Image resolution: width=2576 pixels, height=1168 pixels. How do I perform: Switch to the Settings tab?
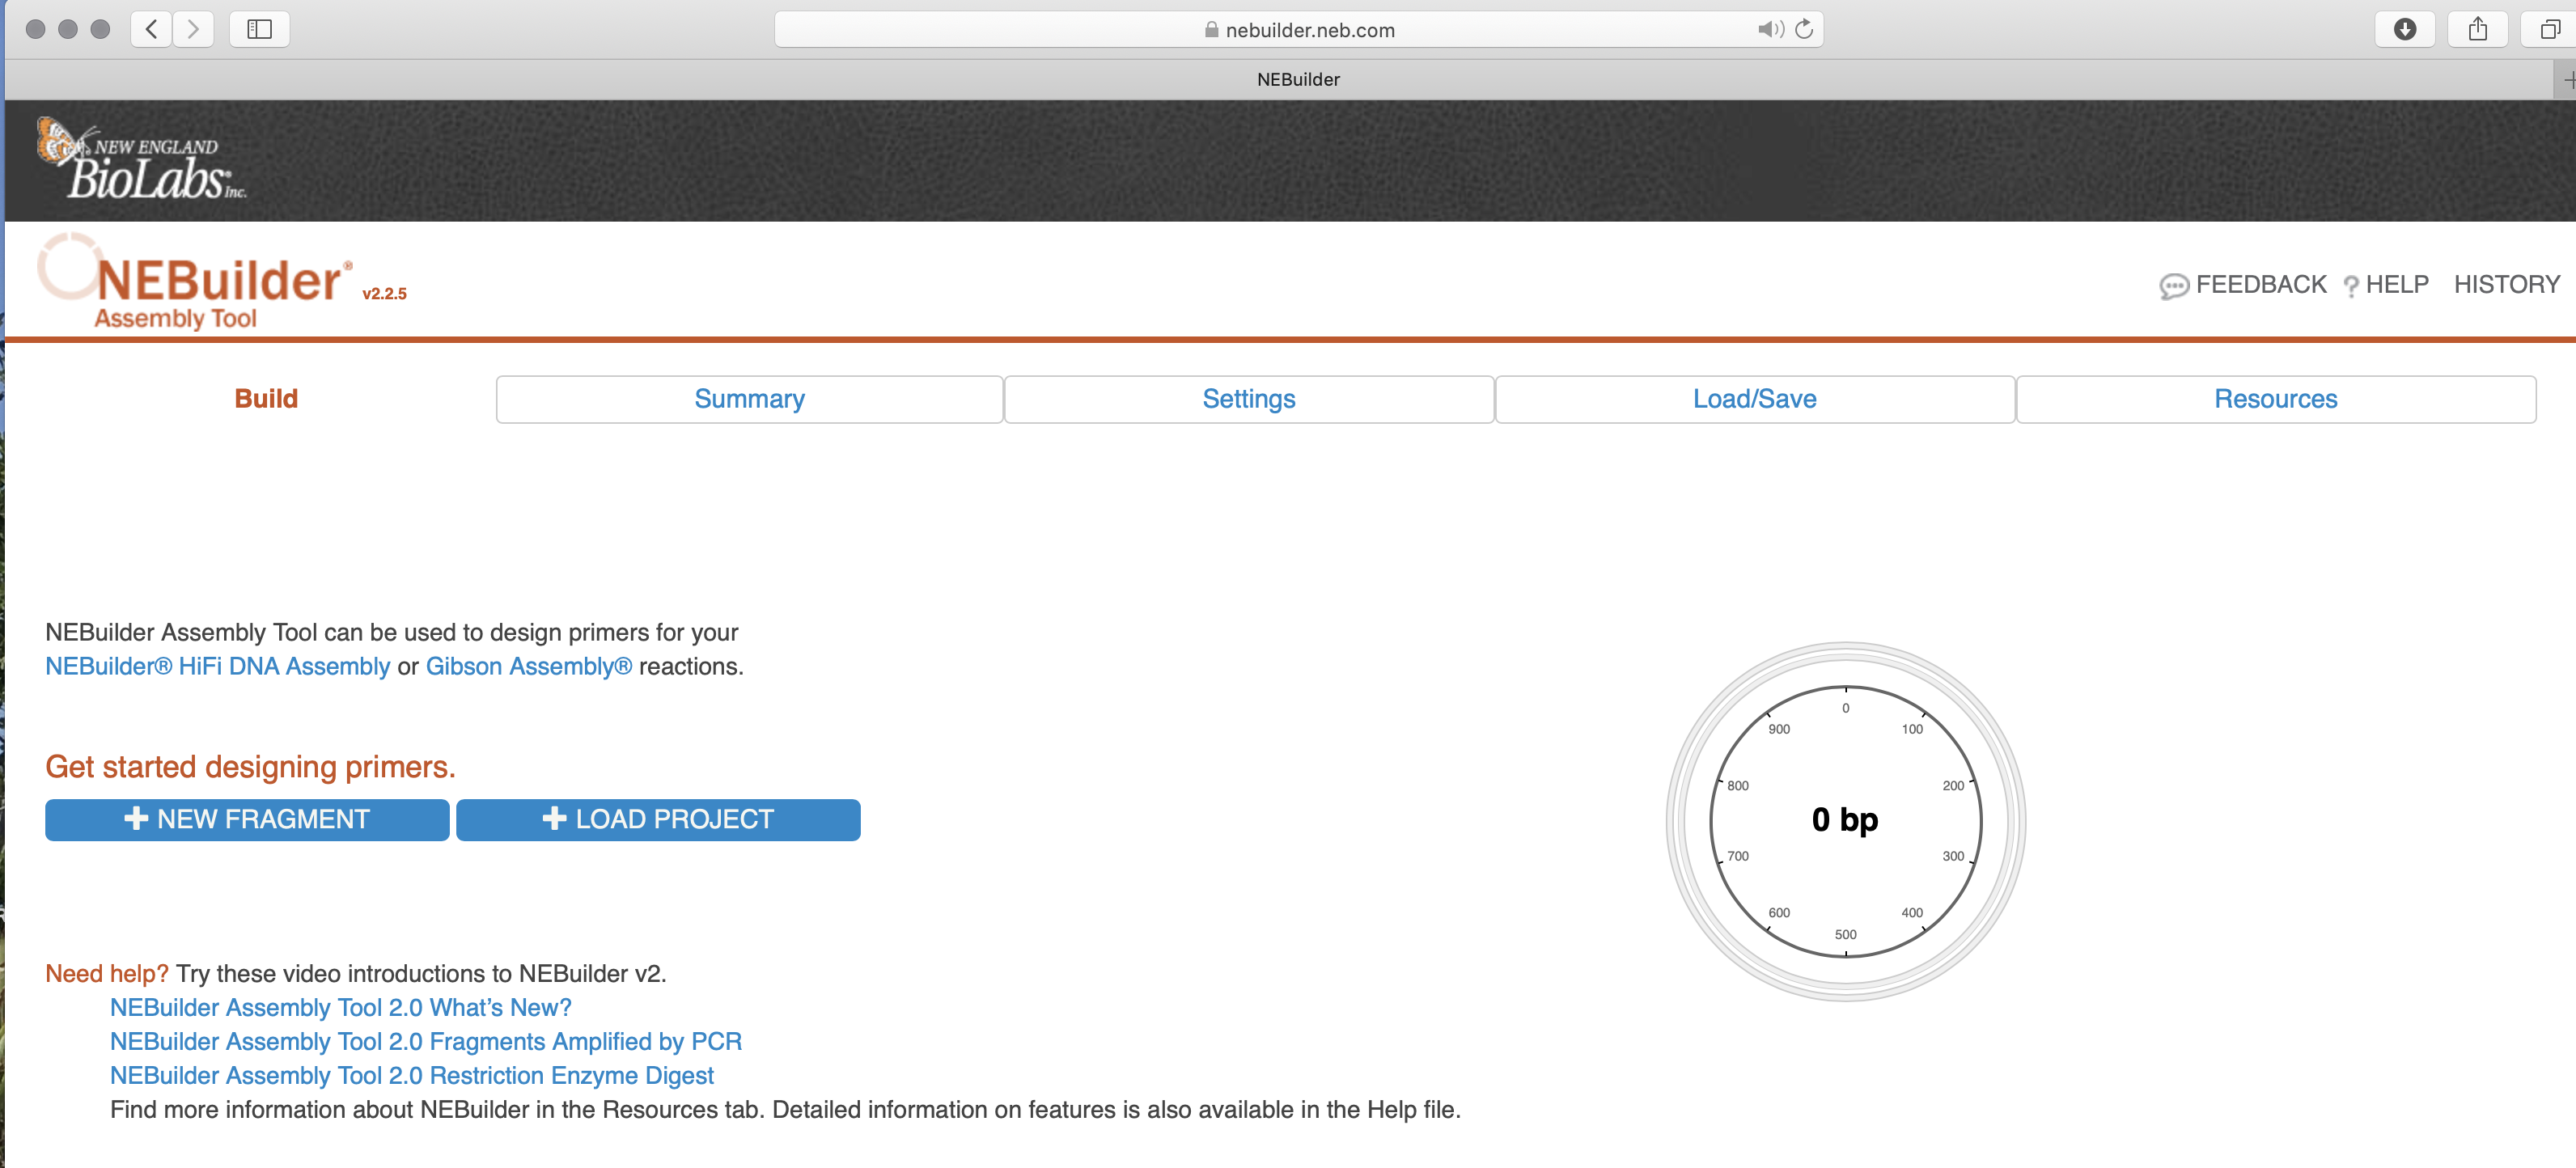tap(1248, 399)
